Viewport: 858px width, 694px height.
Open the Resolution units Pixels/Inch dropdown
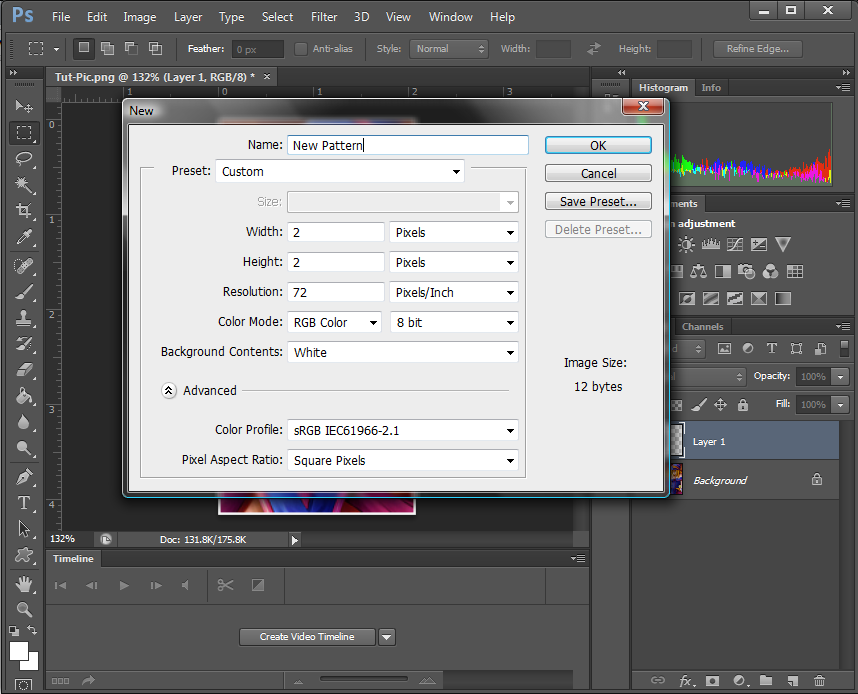point(454,293)
